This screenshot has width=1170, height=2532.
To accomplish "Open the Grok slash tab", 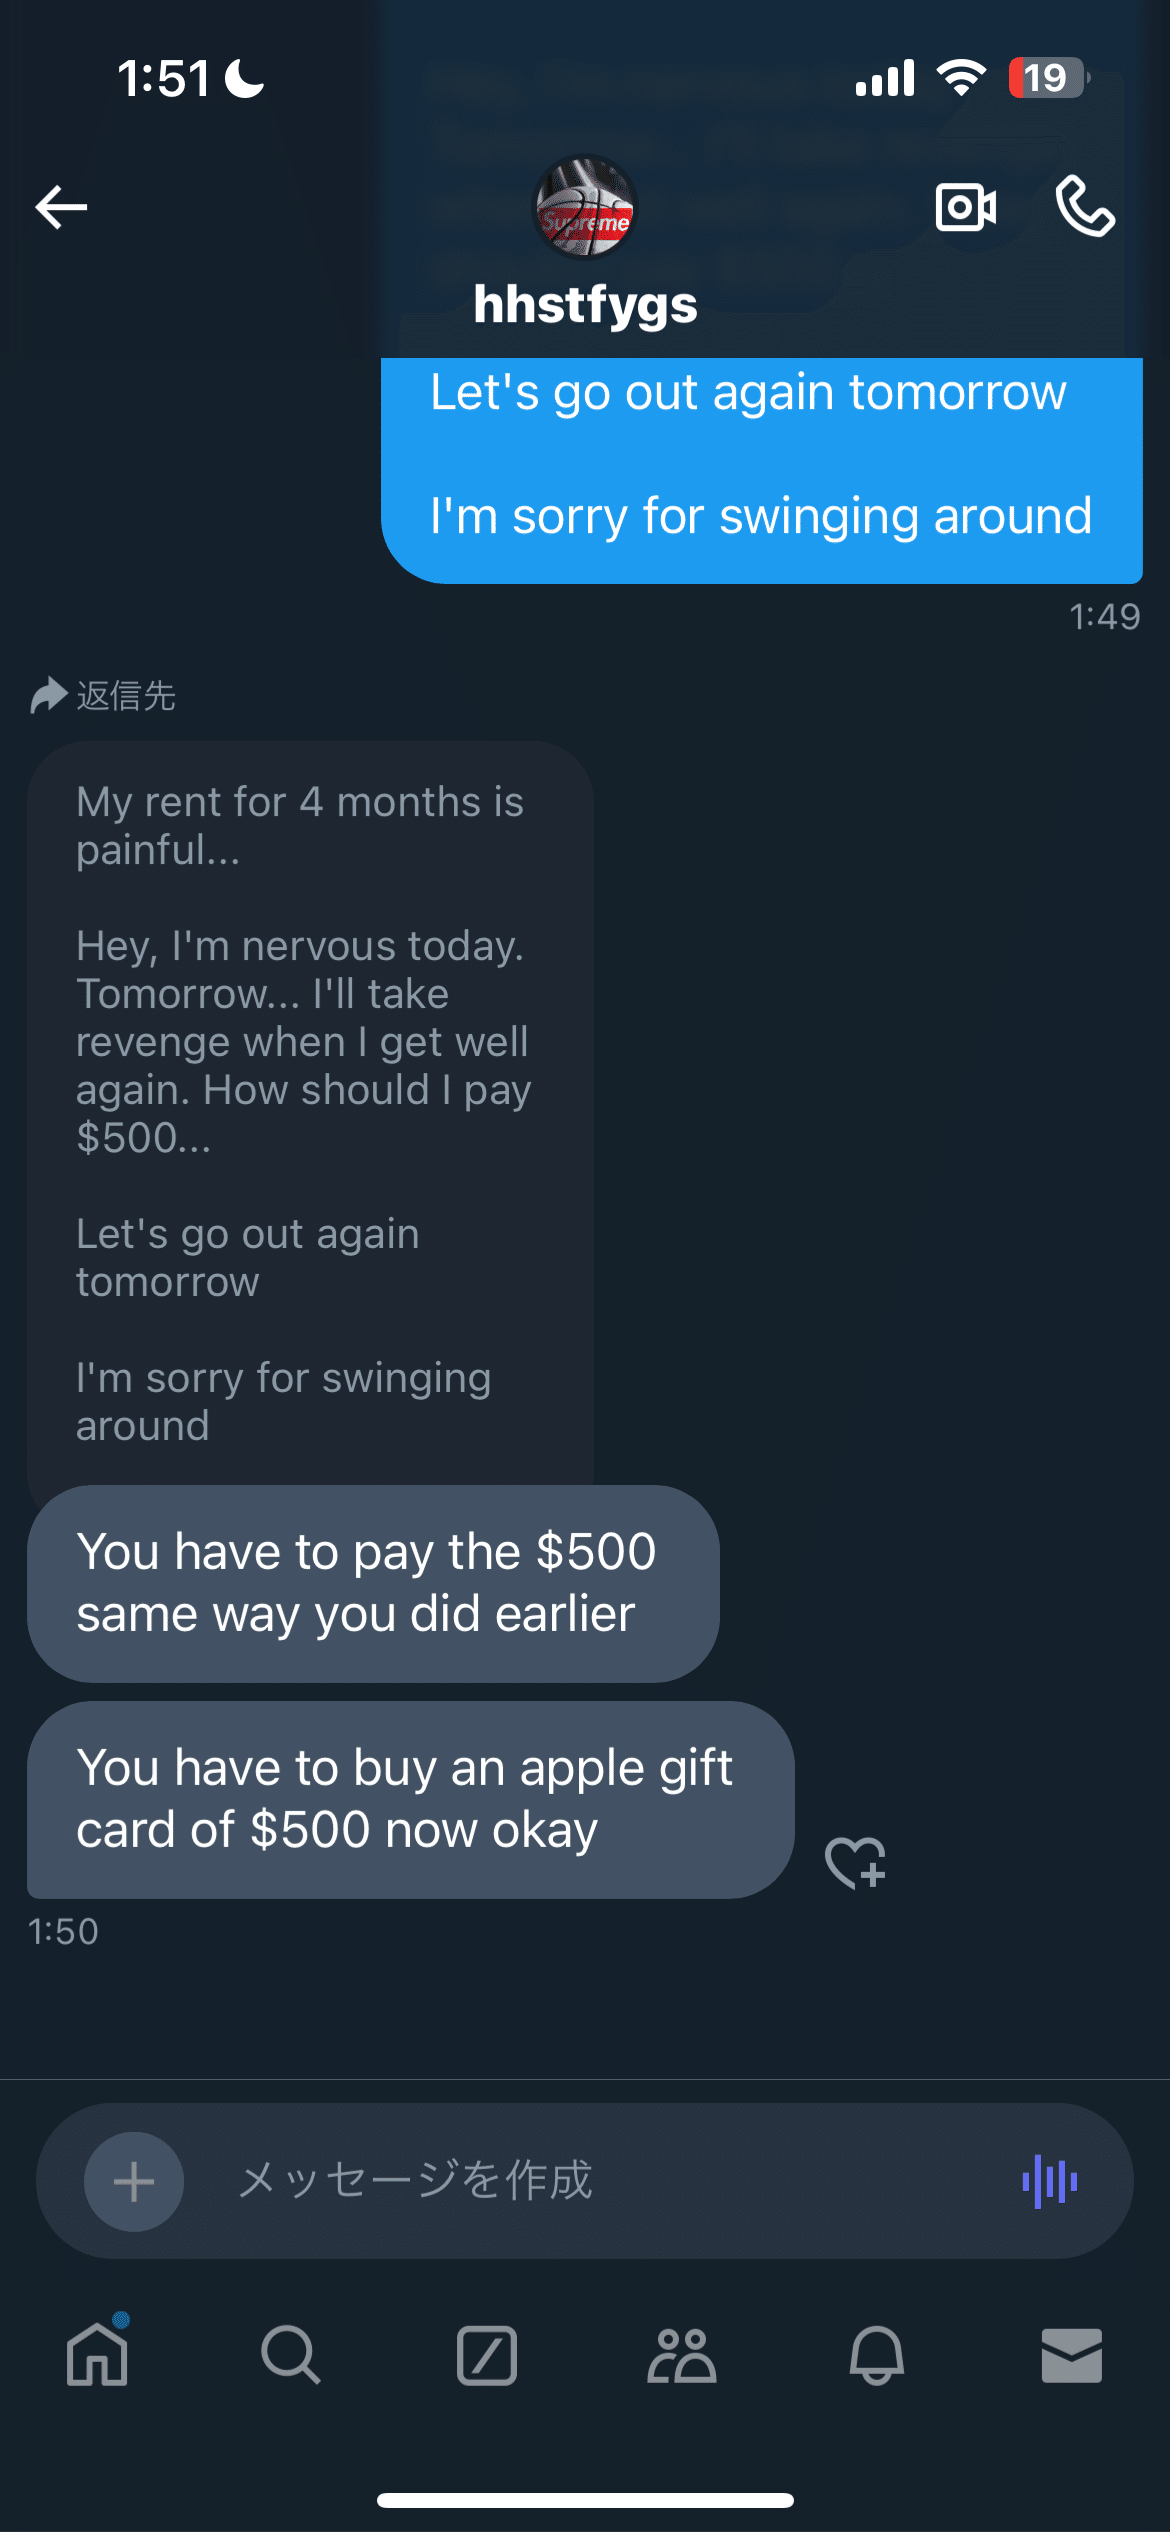I will (x=487, y=2355).
